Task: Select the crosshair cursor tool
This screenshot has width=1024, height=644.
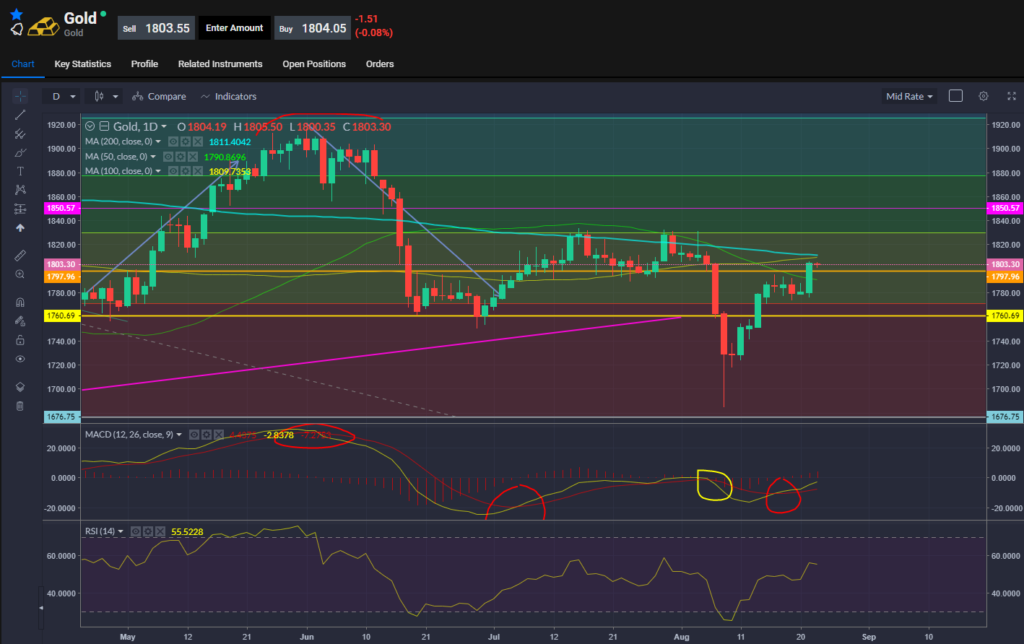Action: pyautogui.click(x=19, y=96)
